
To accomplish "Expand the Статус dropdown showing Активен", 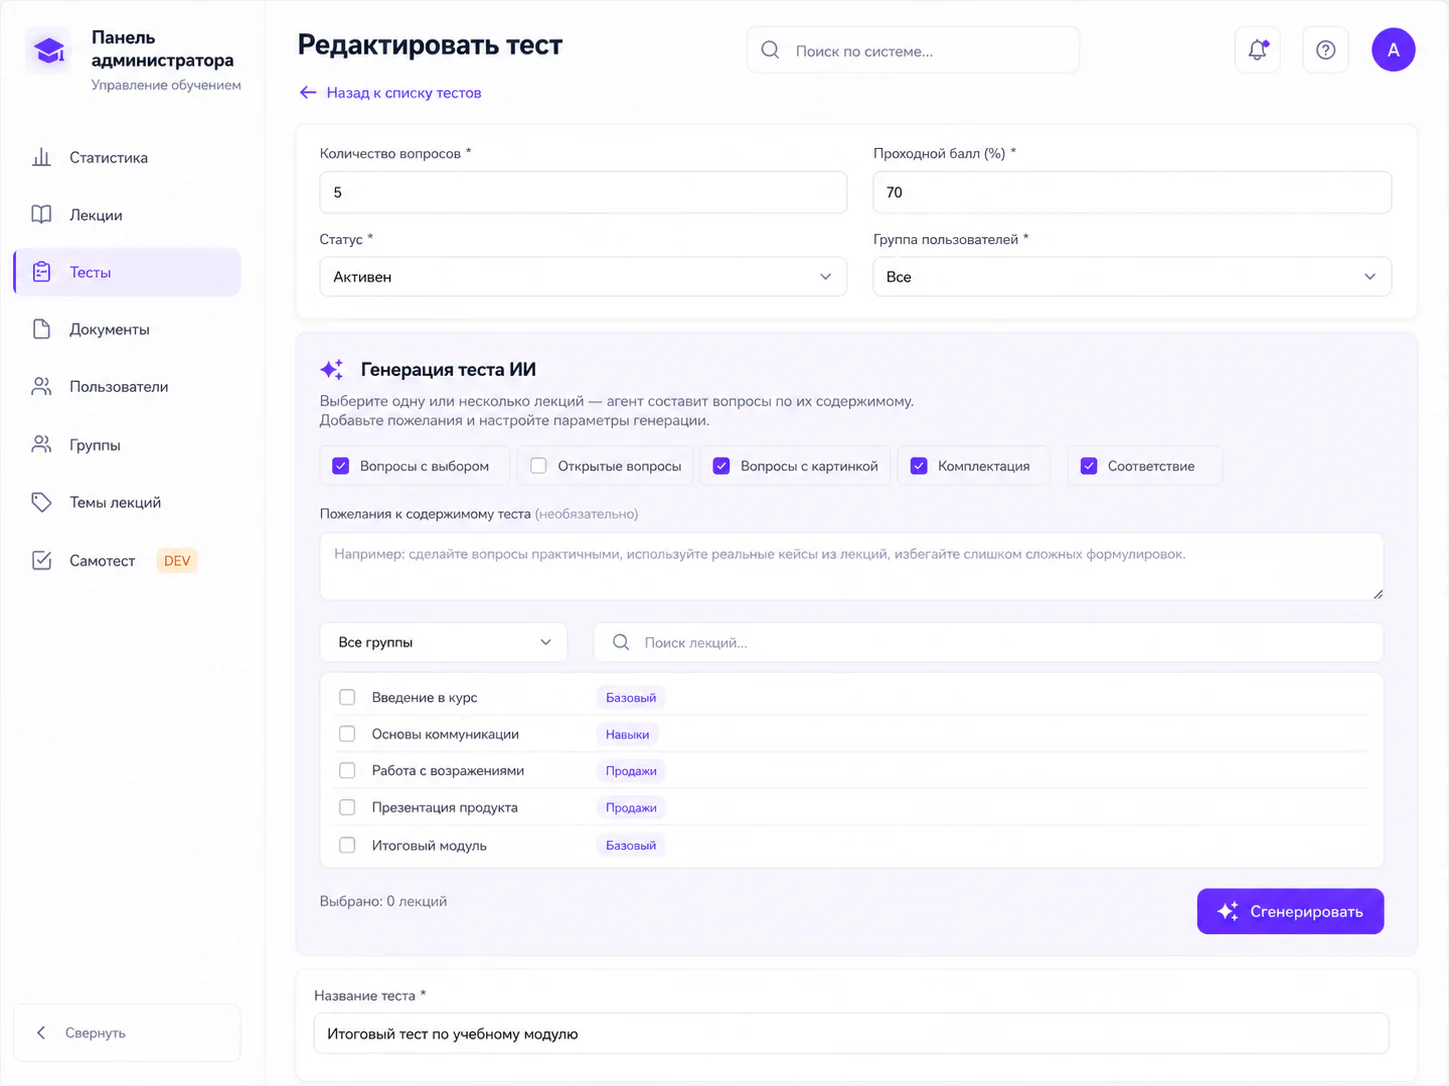I will point(583,277).
